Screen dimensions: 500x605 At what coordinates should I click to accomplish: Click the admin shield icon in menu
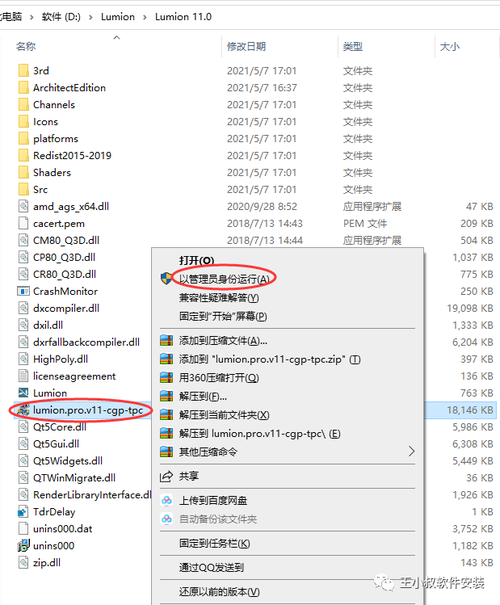166,278
